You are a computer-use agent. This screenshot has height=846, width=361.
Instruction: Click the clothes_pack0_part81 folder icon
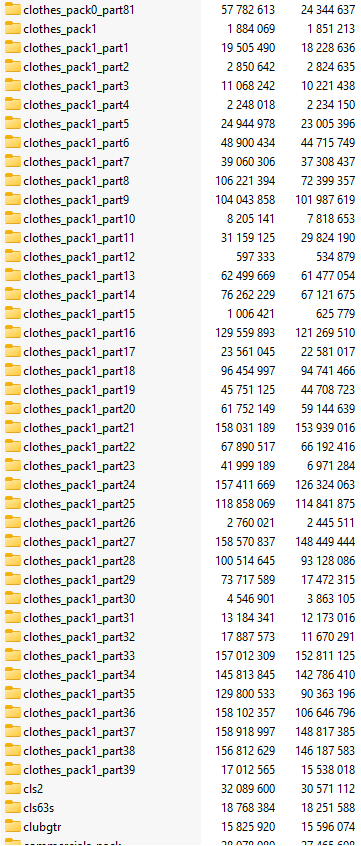[x=12, y=10]
